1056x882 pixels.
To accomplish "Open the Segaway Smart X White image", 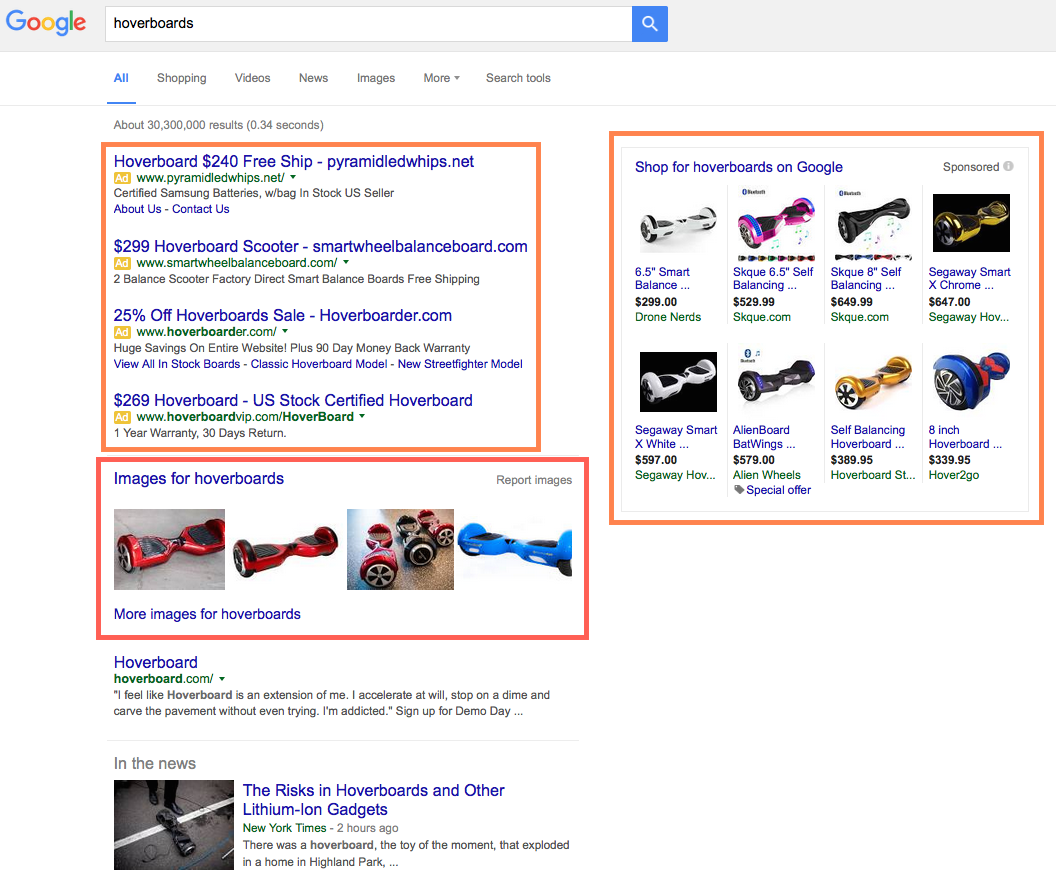I will 678,382.
